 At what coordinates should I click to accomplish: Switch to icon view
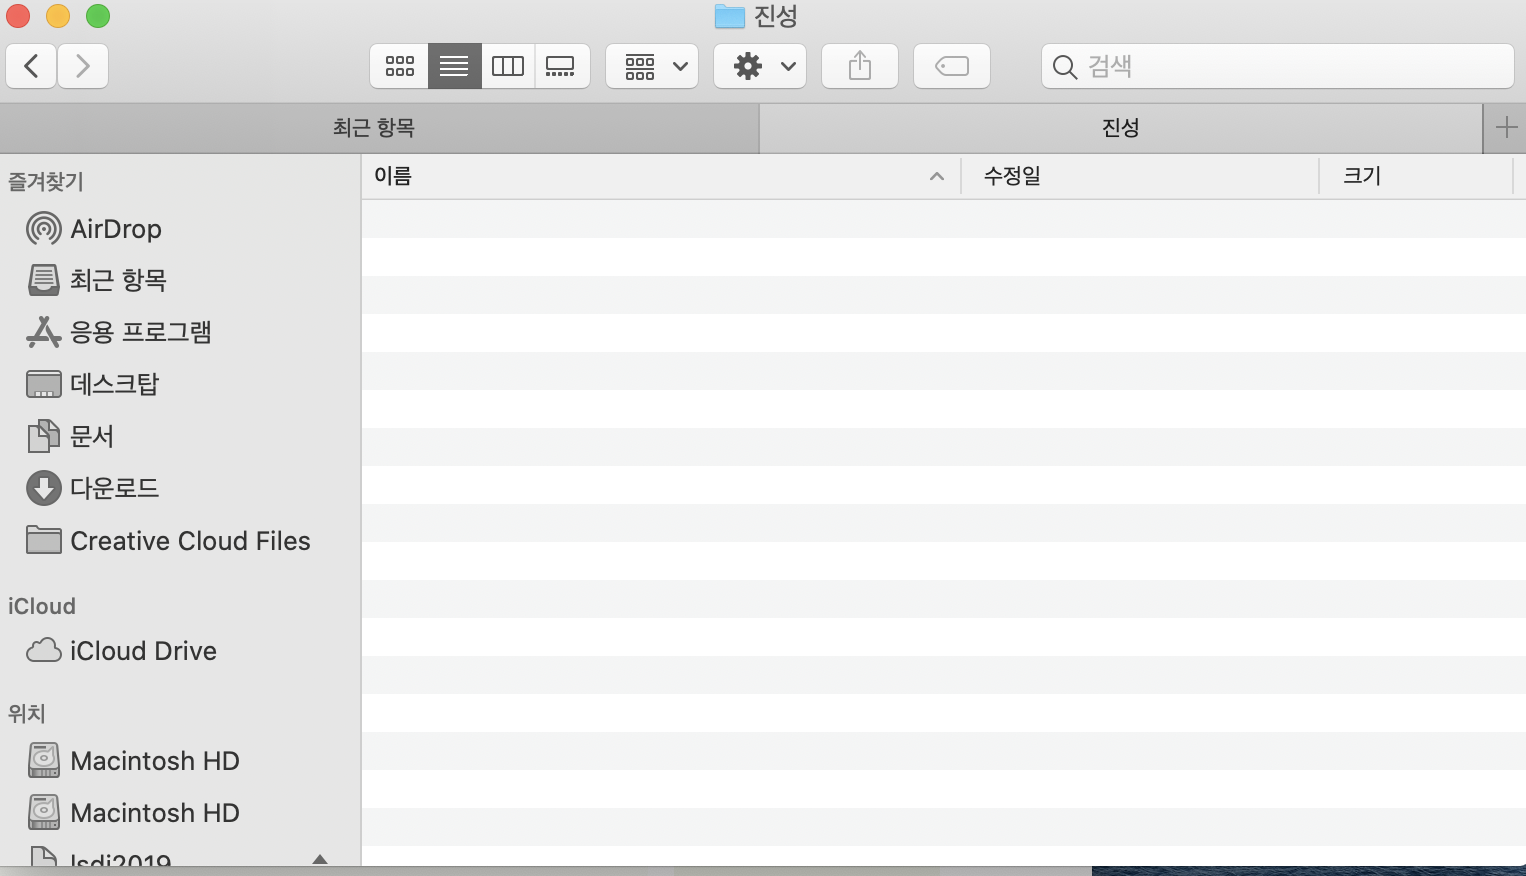click(x=400, y=67)
